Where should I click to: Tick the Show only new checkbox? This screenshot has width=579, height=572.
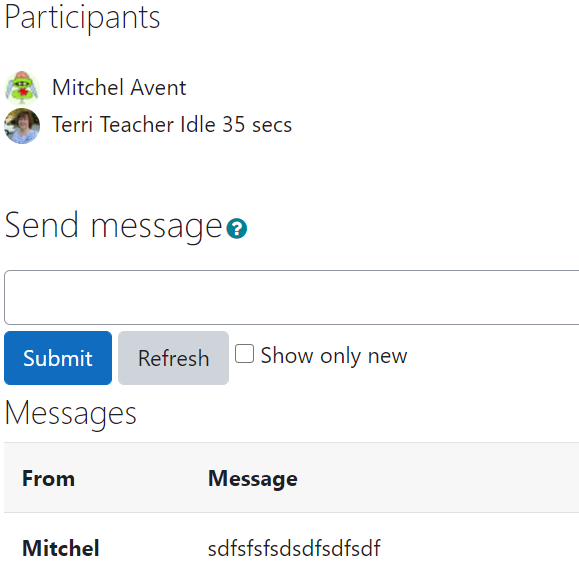pyautogui.click(x=244, y=353)
